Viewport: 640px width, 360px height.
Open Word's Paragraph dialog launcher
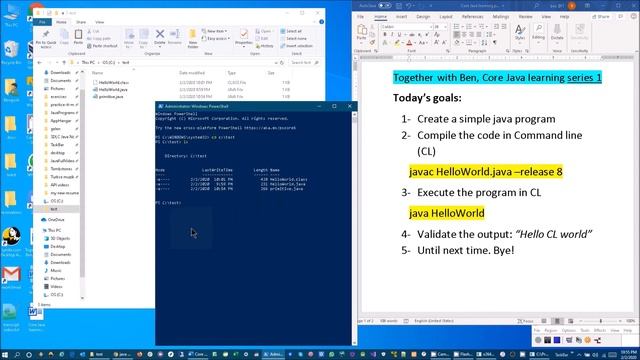tap(507, 51)
